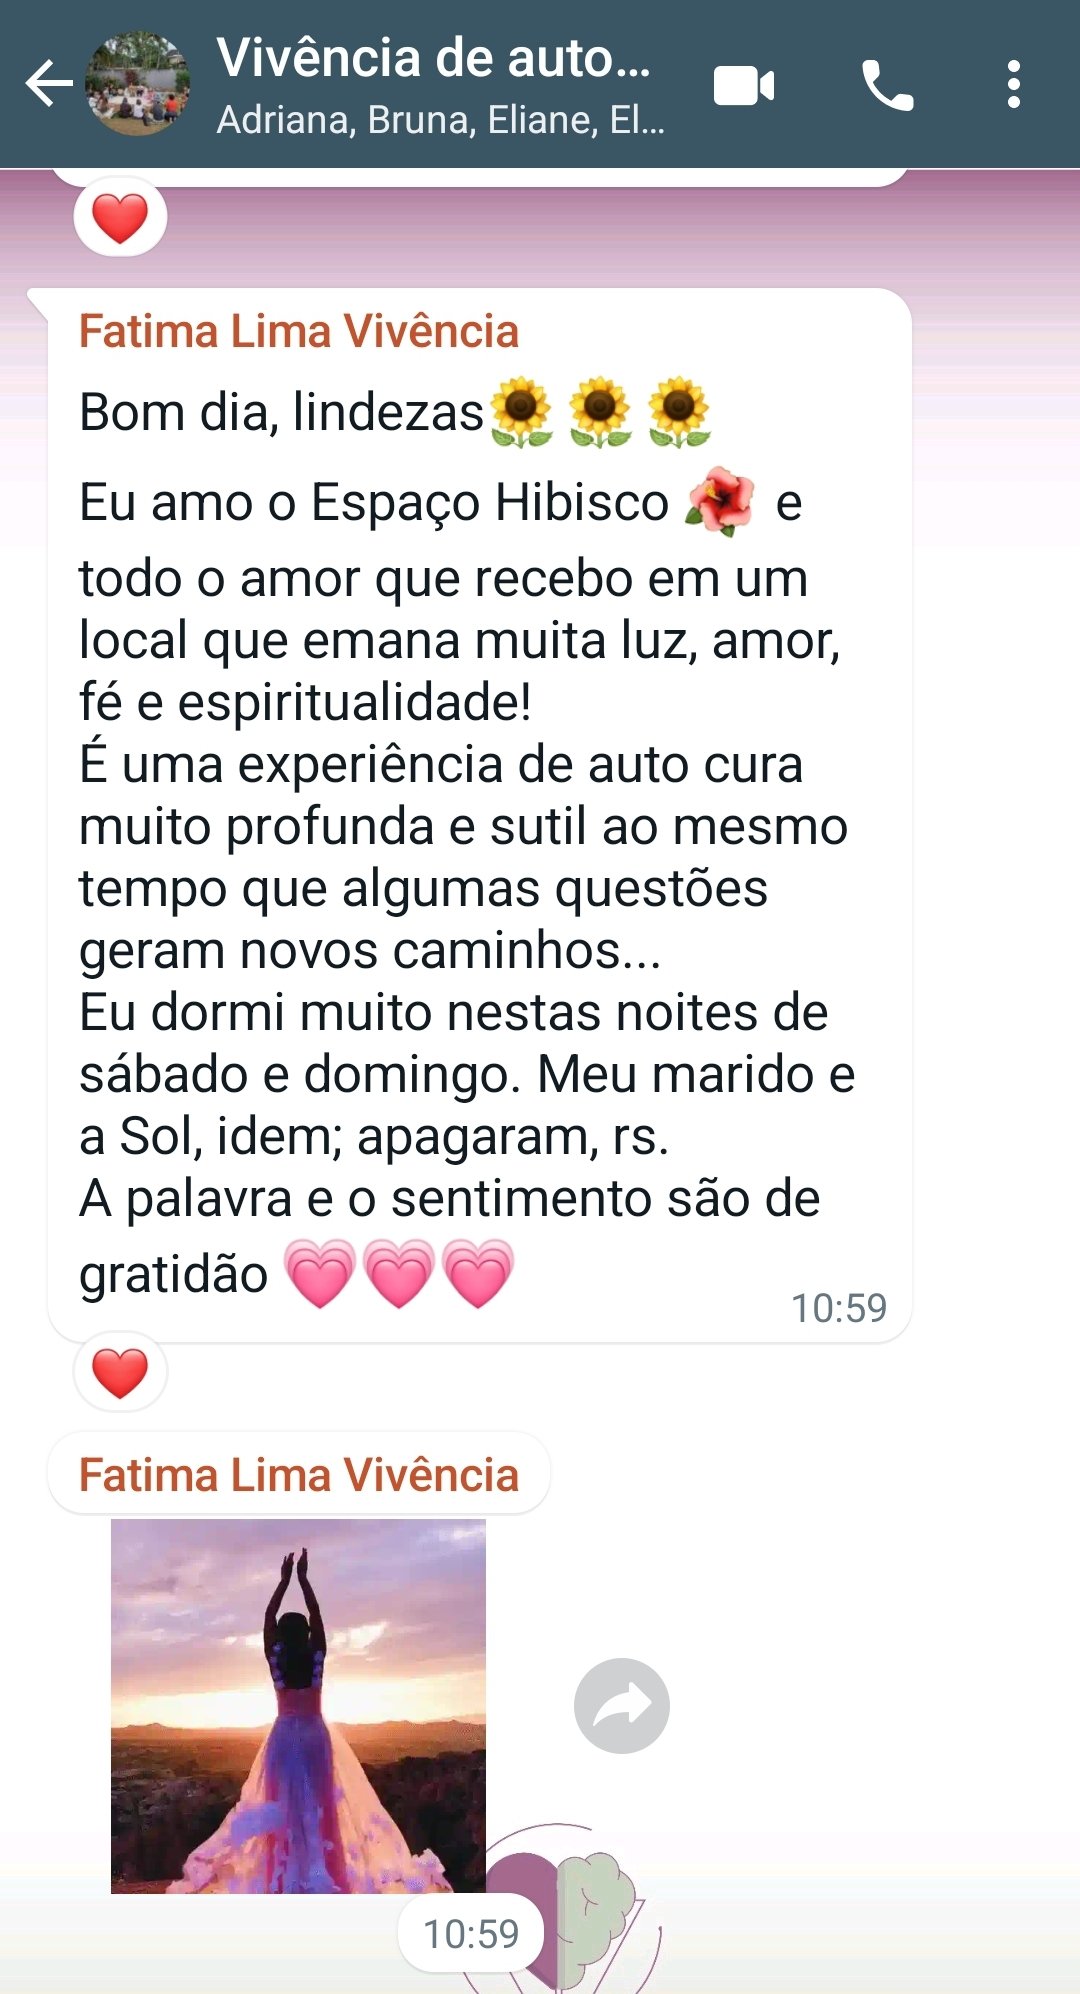Viewport: 1080px width, 1994px height.
Task: Open the group profile picture
Action: (x=137, y=83)
